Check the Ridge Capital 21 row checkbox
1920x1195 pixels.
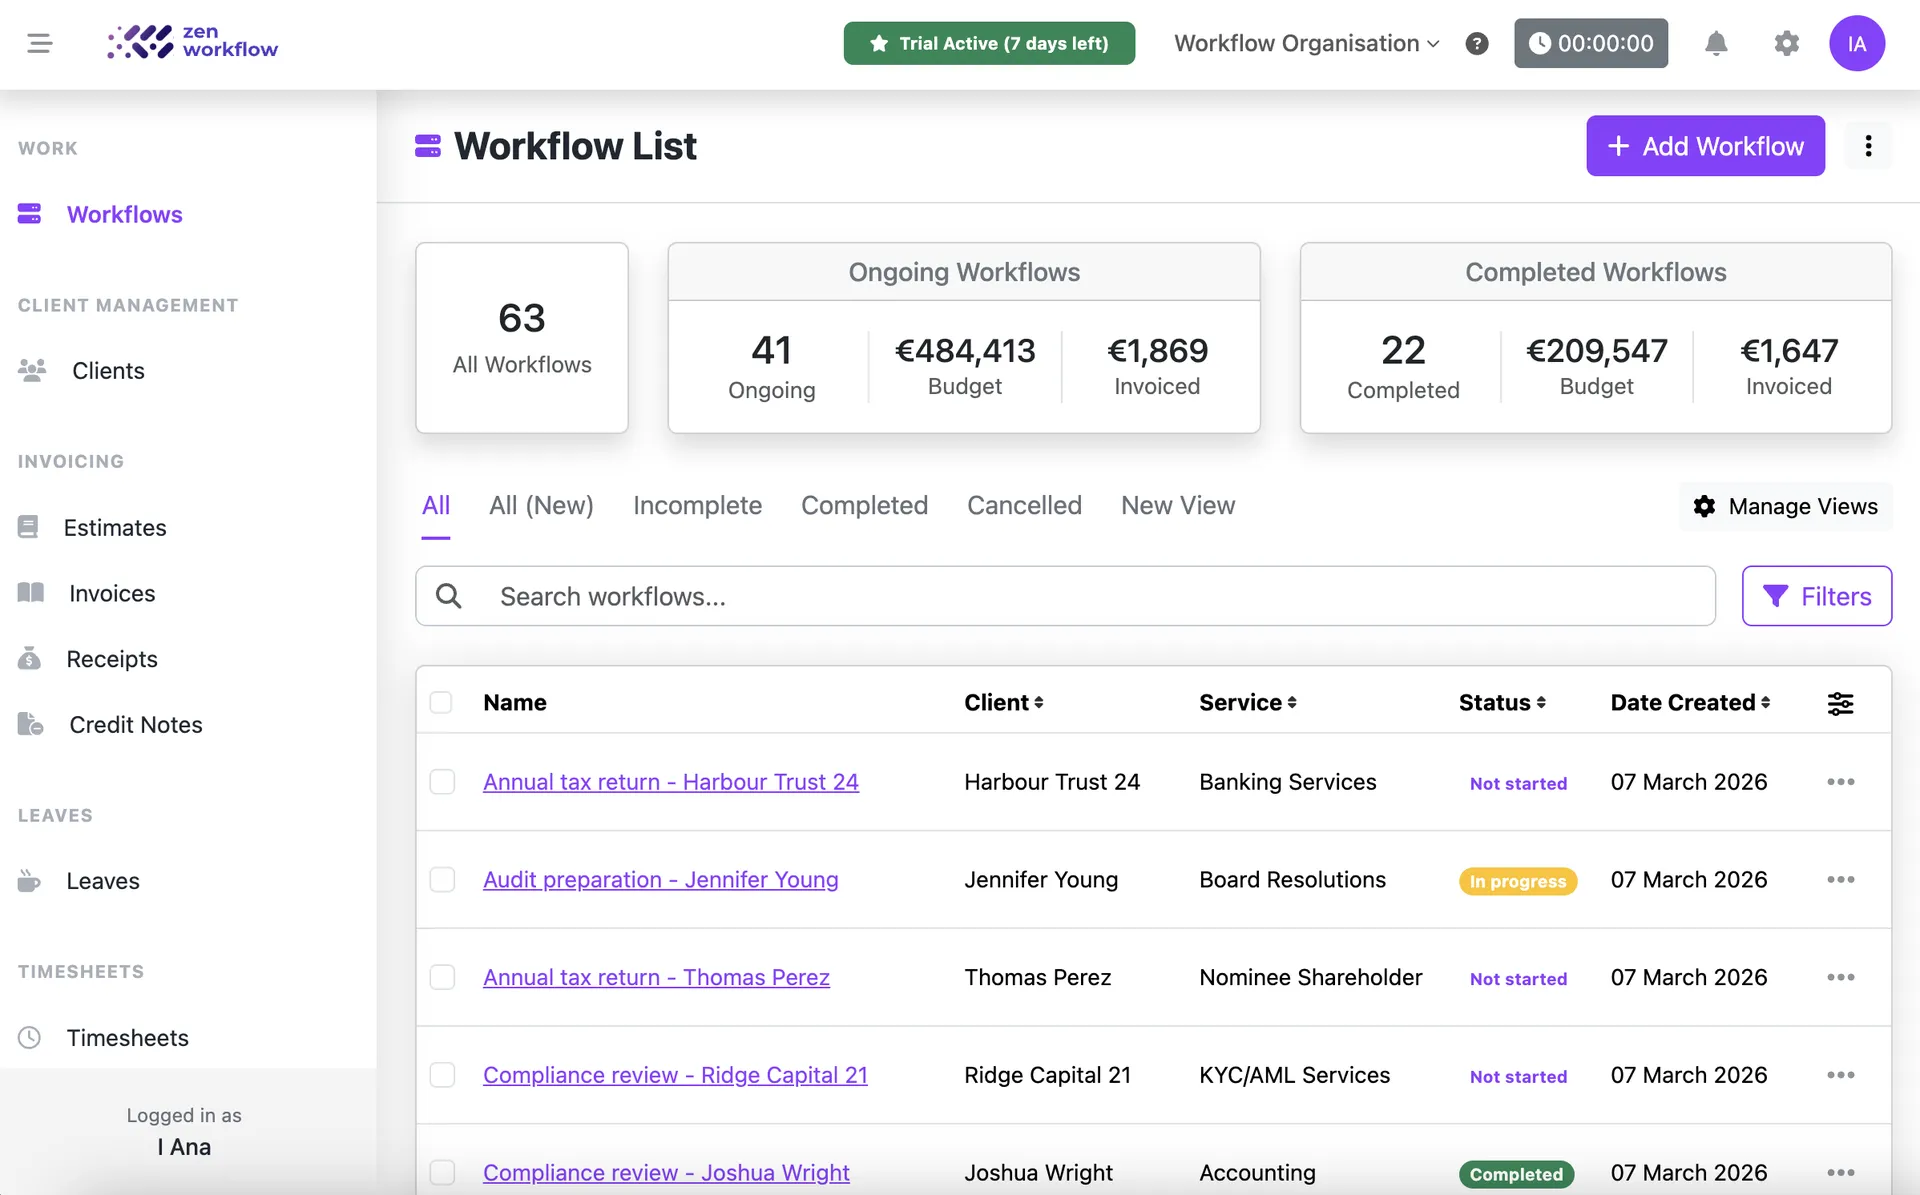tap(442, 1075)
